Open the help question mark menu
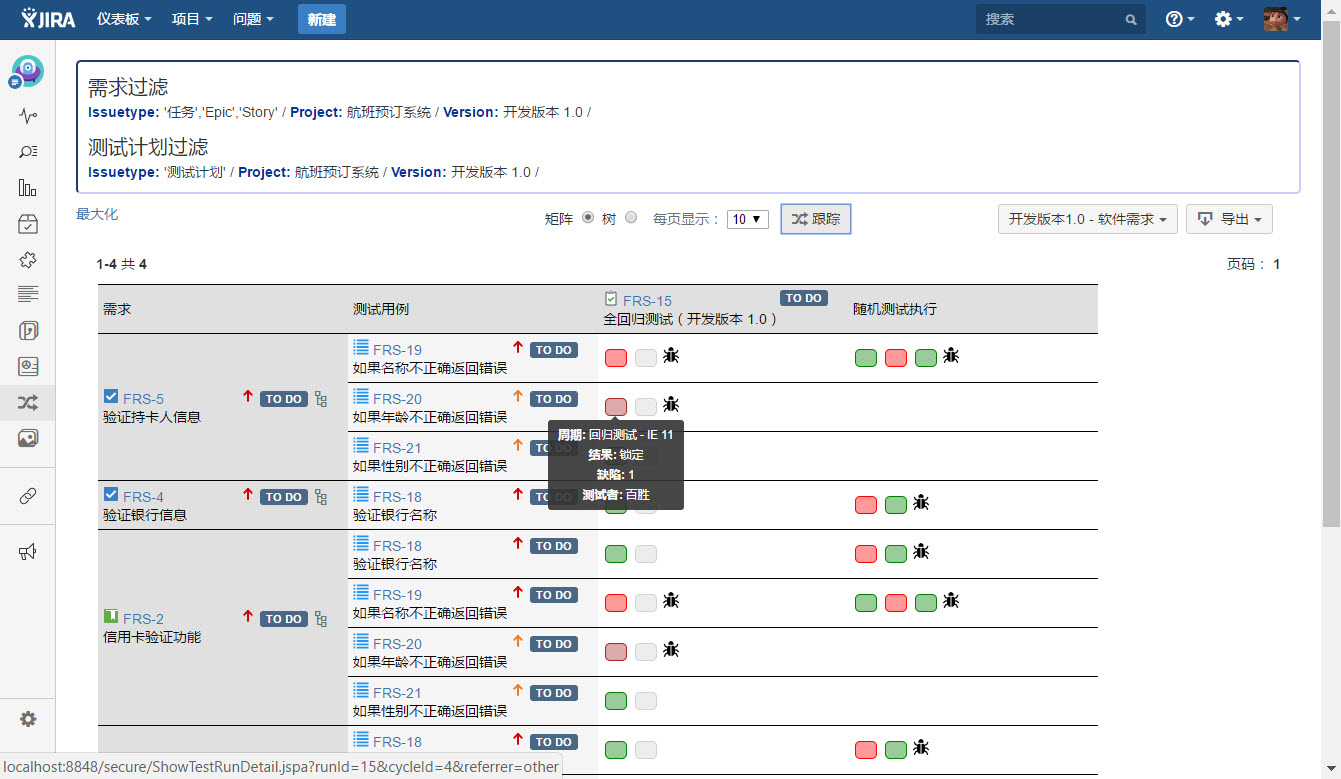 pos(1179,19)
